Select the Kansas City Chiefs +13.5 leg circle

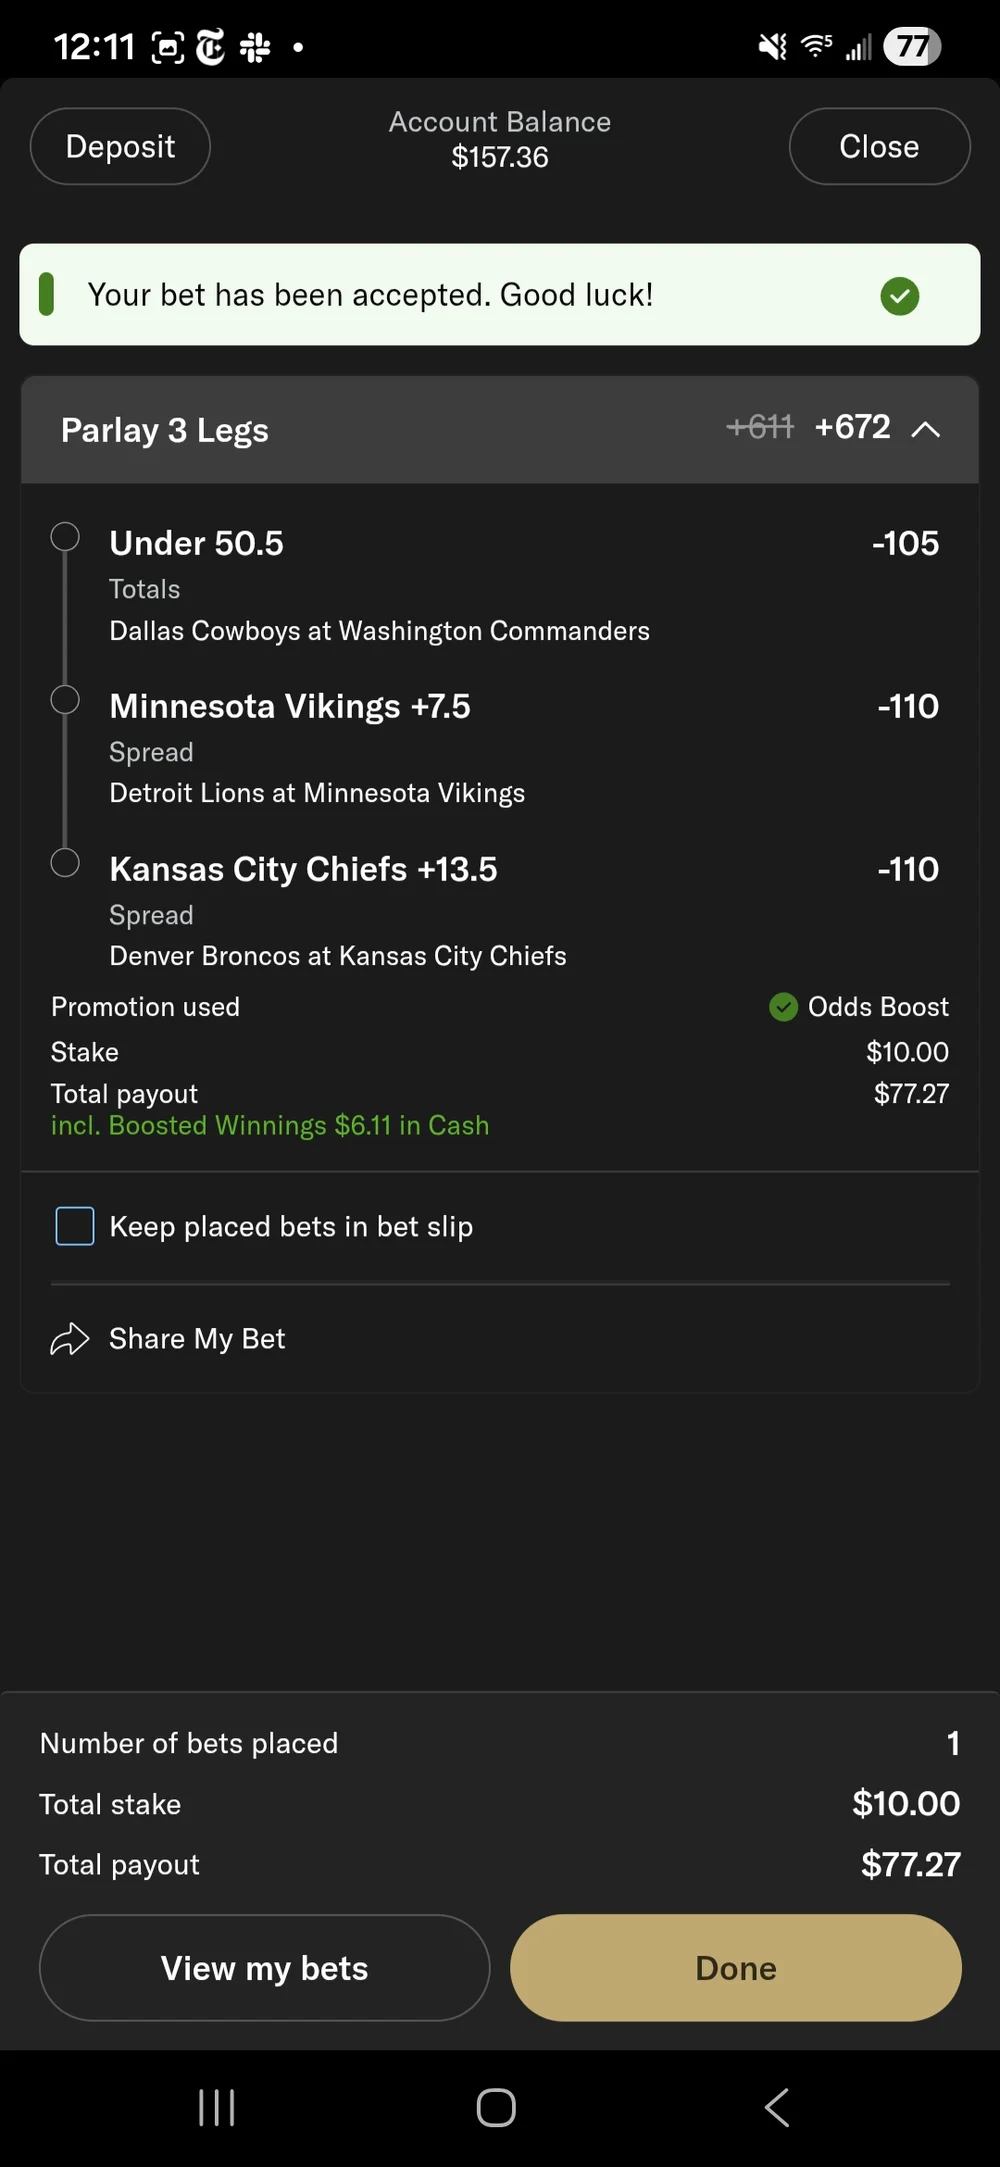(65, 862)
